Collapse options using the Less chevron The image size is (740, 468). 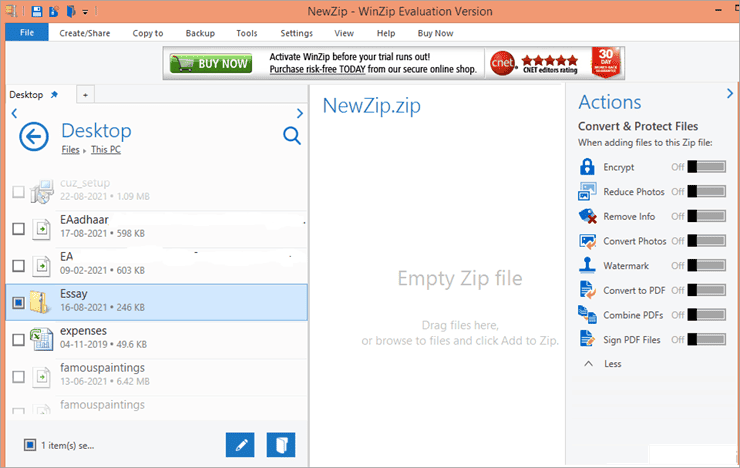point(589,364)
